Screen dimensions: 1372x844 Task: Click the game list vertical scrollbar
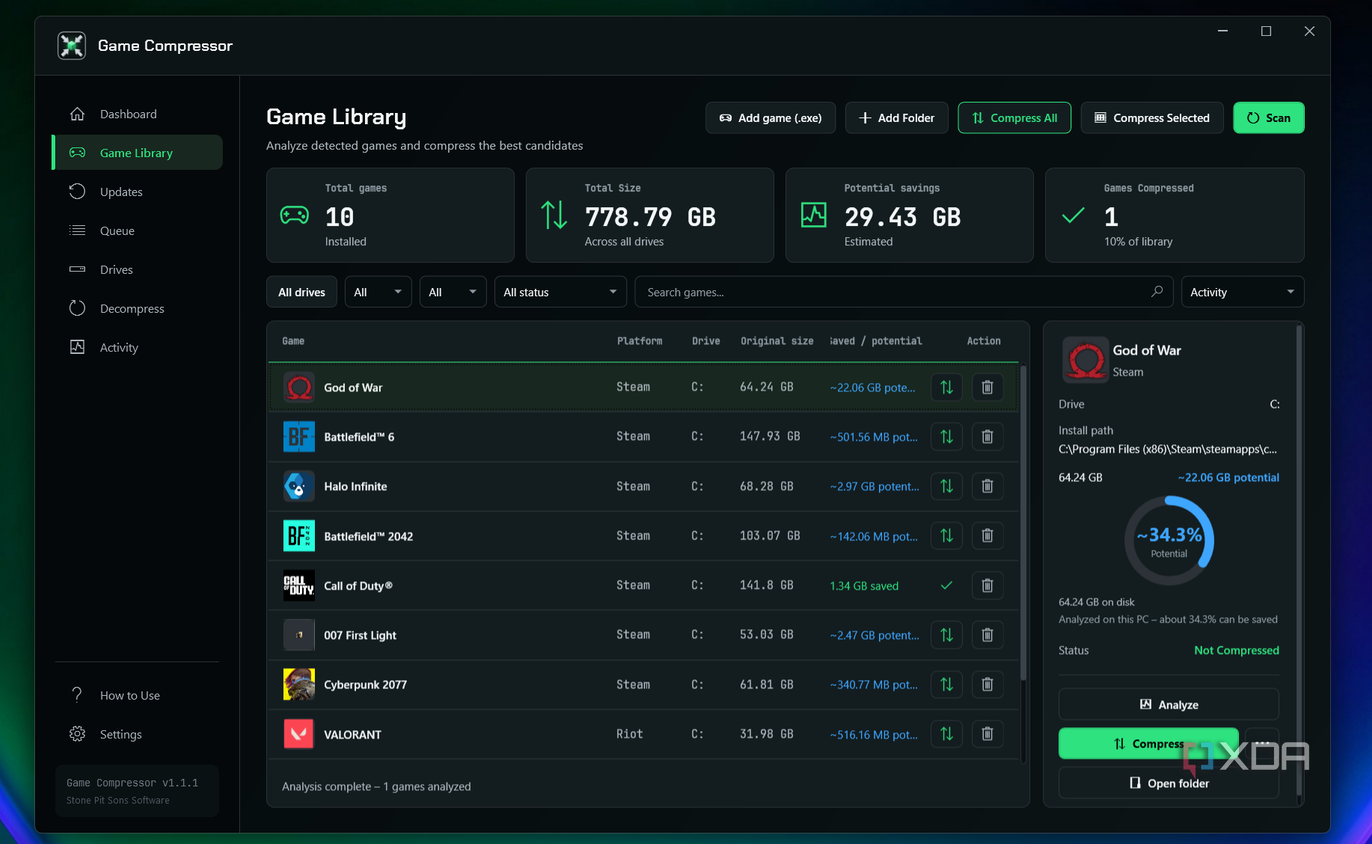pos(1023,523)
